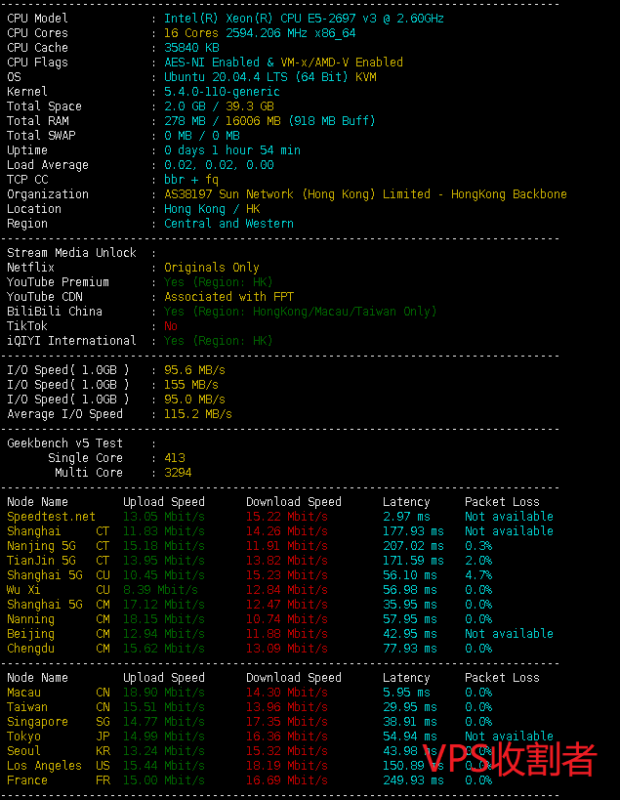Click the Average I/O Speed 115.2 MB/s value

click(x=198, y=414)
